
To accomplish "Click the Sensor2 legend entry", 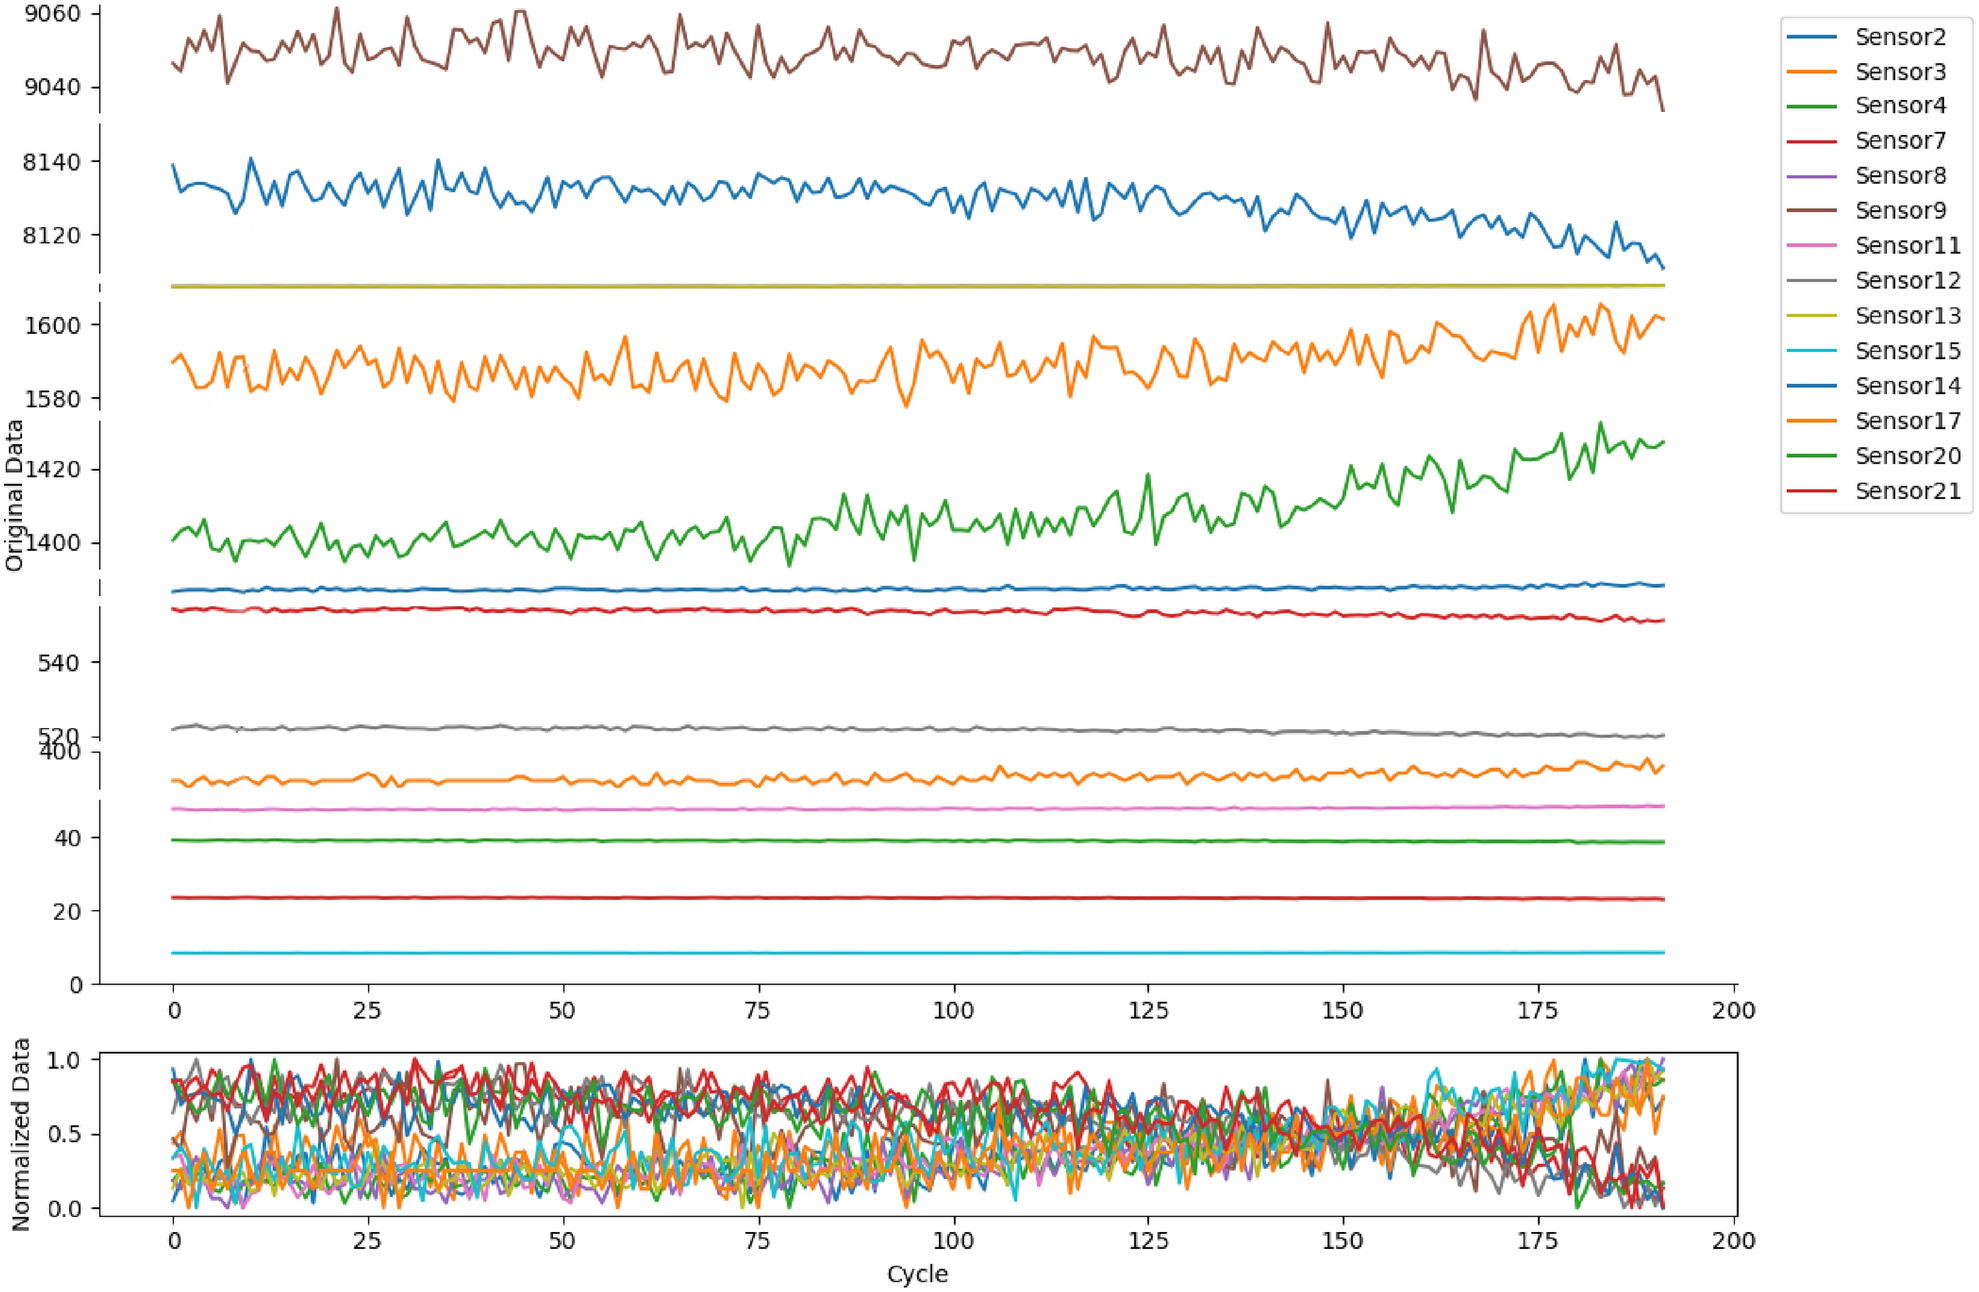I will point(1899,37).
